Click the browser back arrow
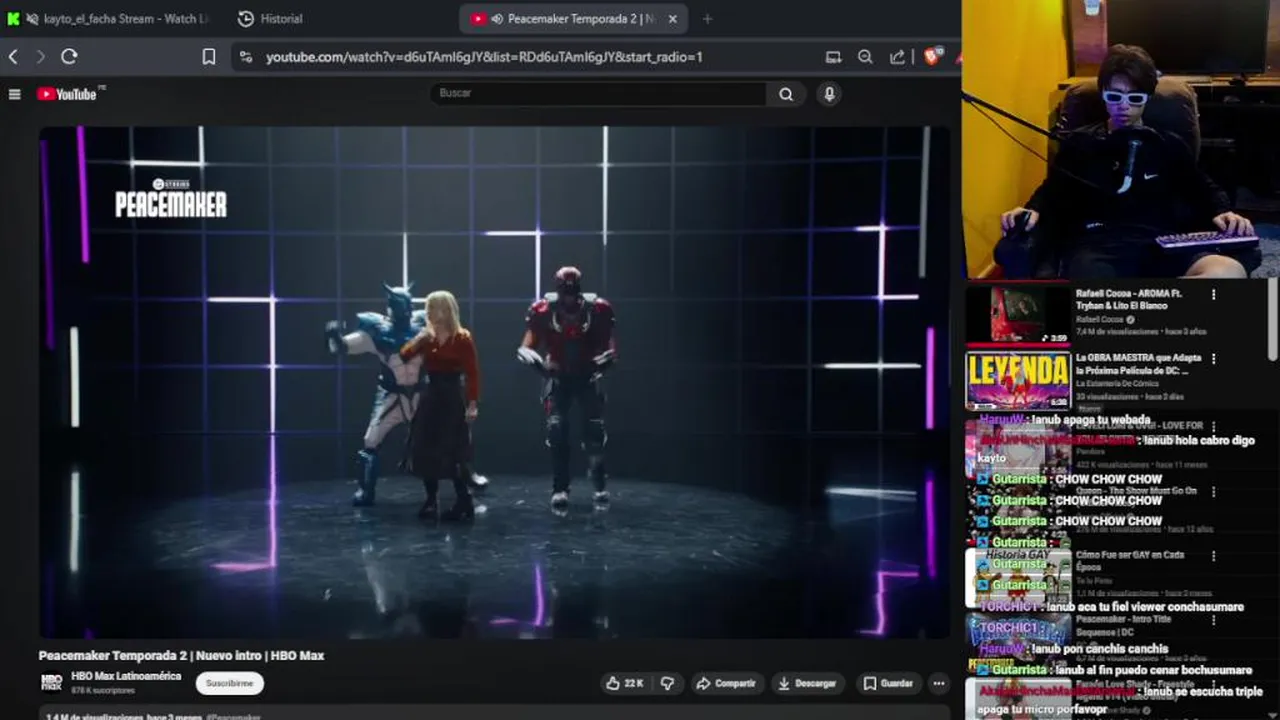Image resolution: width=1280 pixels, height=720 pixels. point(13,57)
